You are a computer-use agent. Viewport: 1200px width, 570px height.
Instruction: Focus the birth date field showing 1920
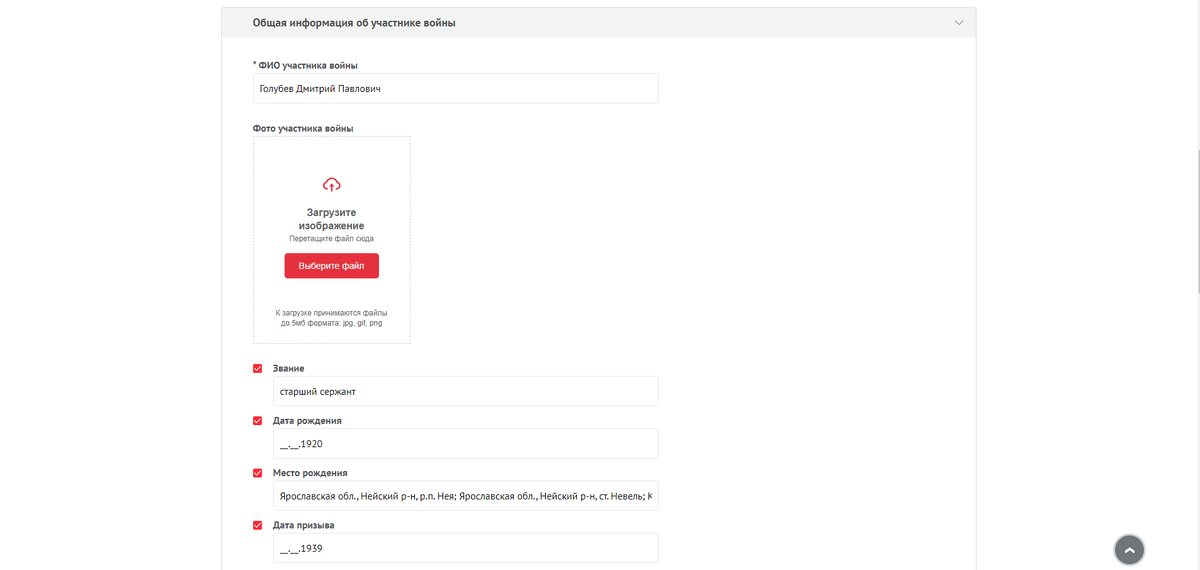tap(465, 443)
